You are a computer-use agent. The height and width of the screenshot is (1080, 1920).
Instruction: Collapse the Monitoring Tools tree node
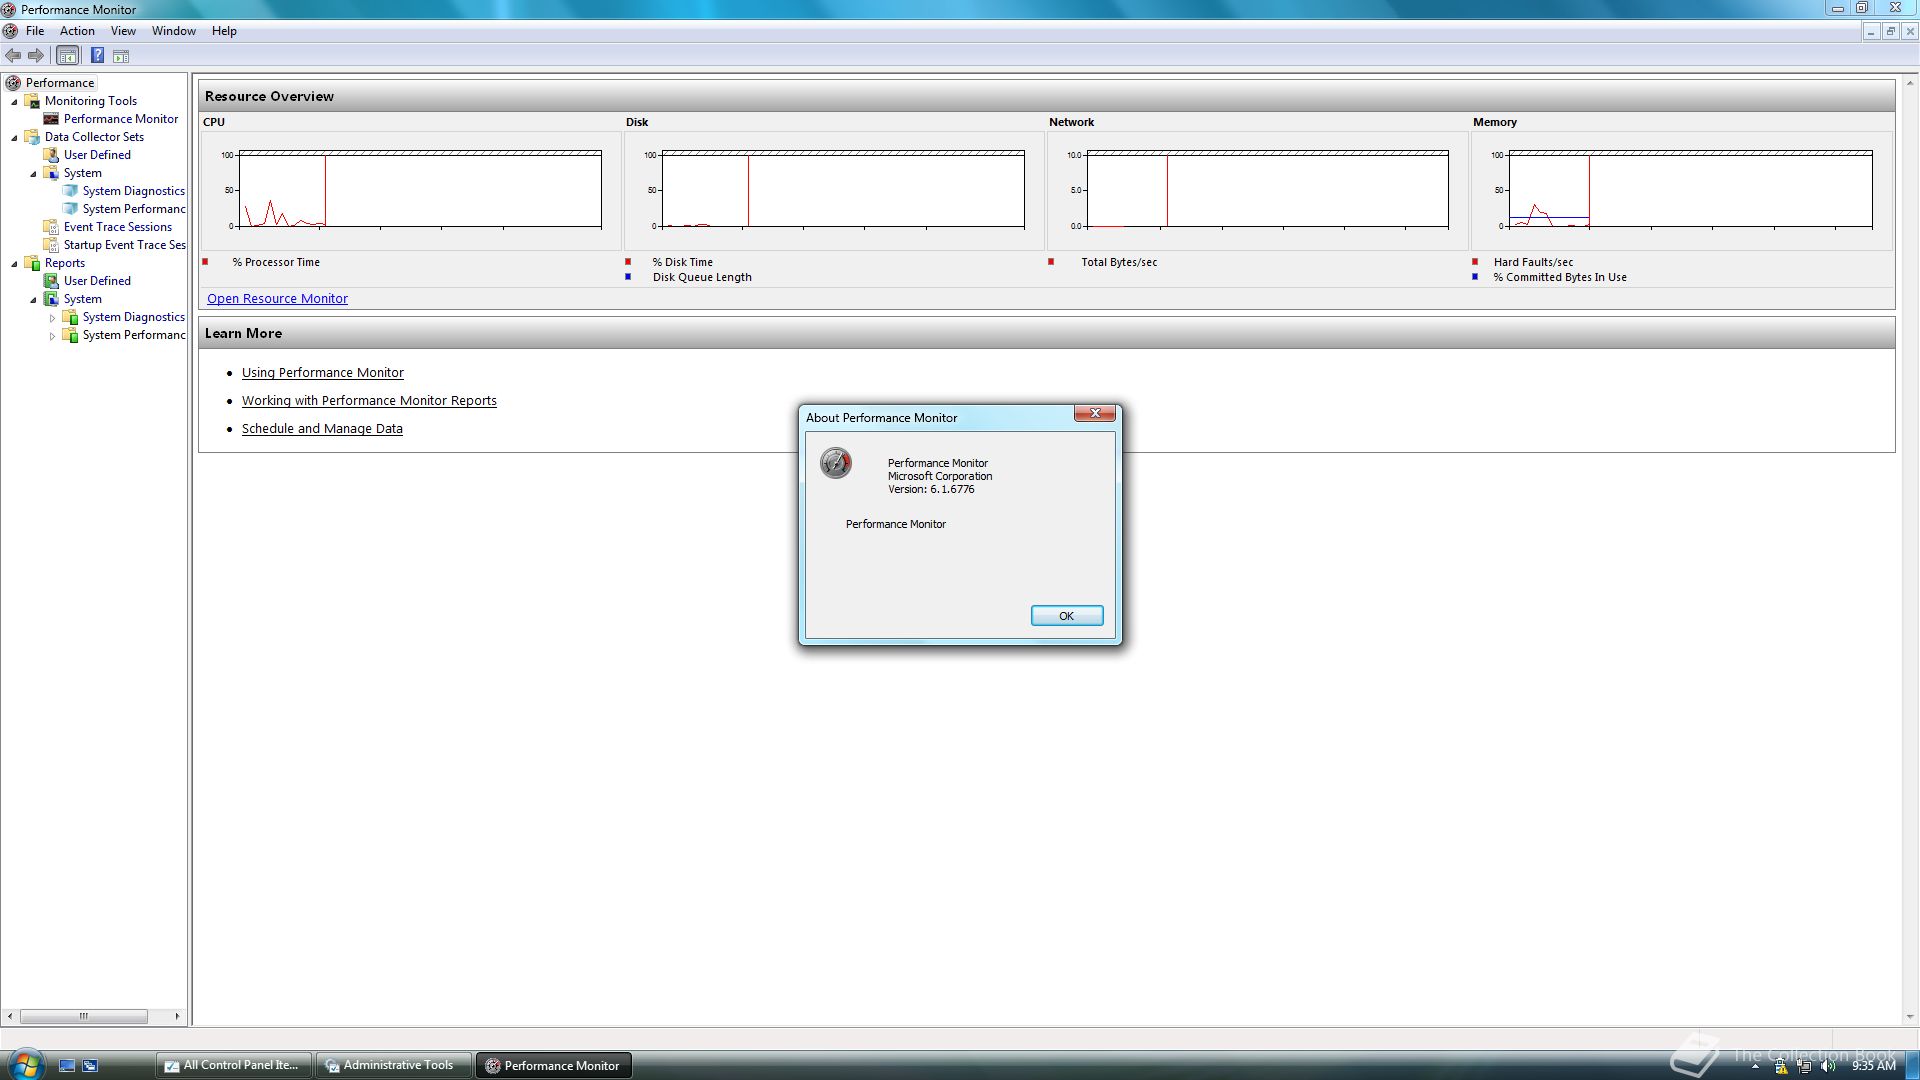click(x=14, y=102)
